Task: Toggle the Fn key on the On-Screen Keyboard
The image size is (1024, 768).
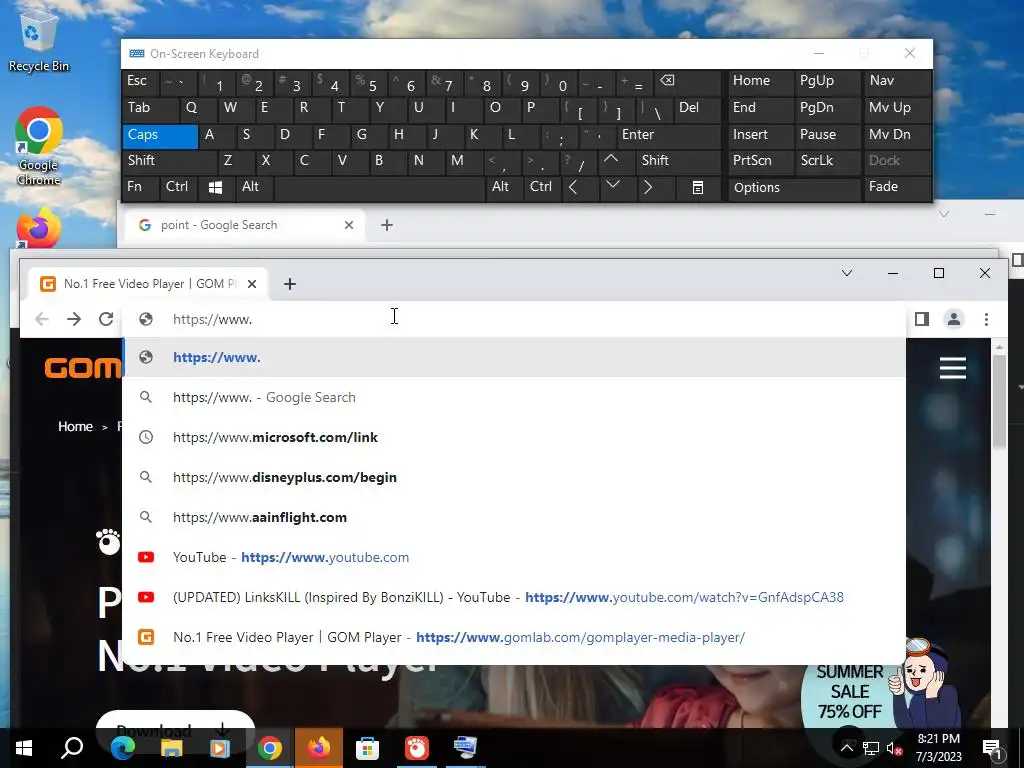Action: pos(140,187)
